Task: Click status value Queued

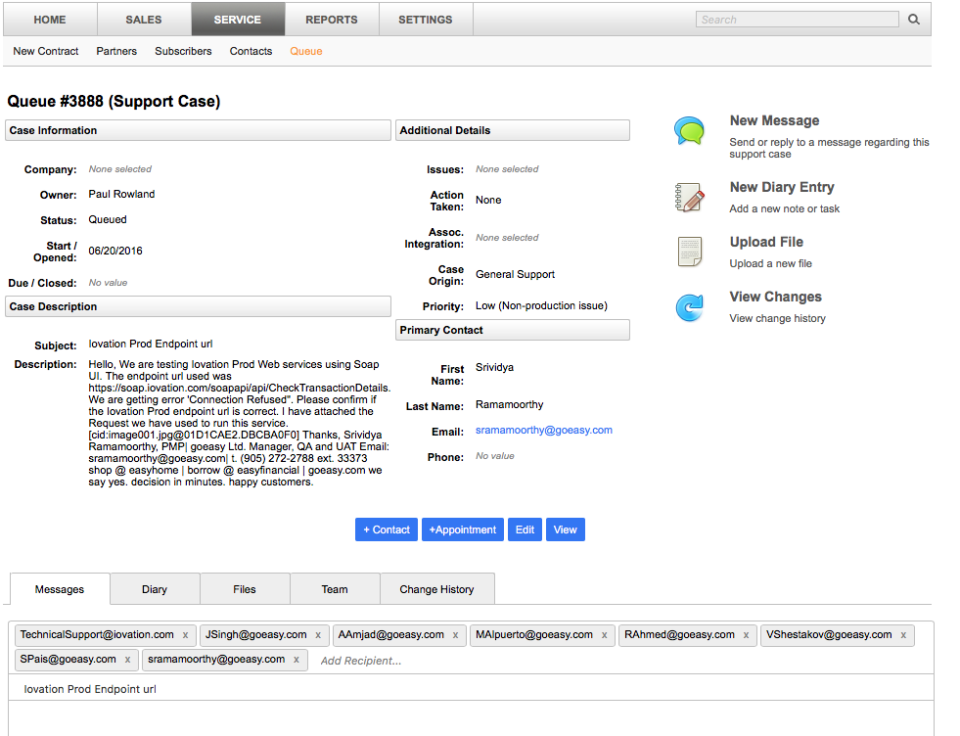Action: pyautogui.click(x=108, y=219)
